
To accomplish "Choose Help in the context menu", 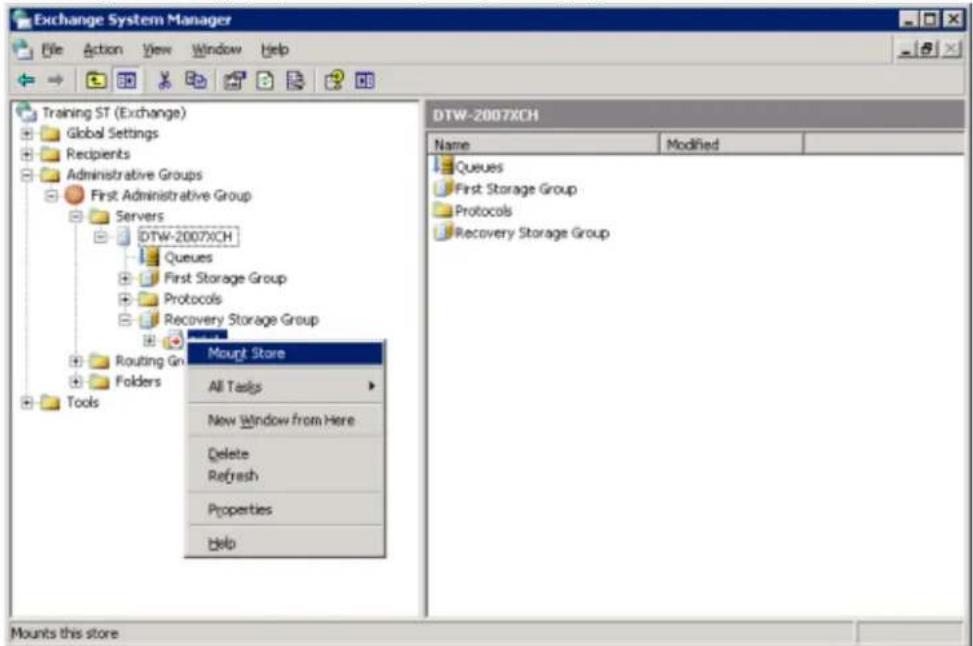I will pos(285,543).
